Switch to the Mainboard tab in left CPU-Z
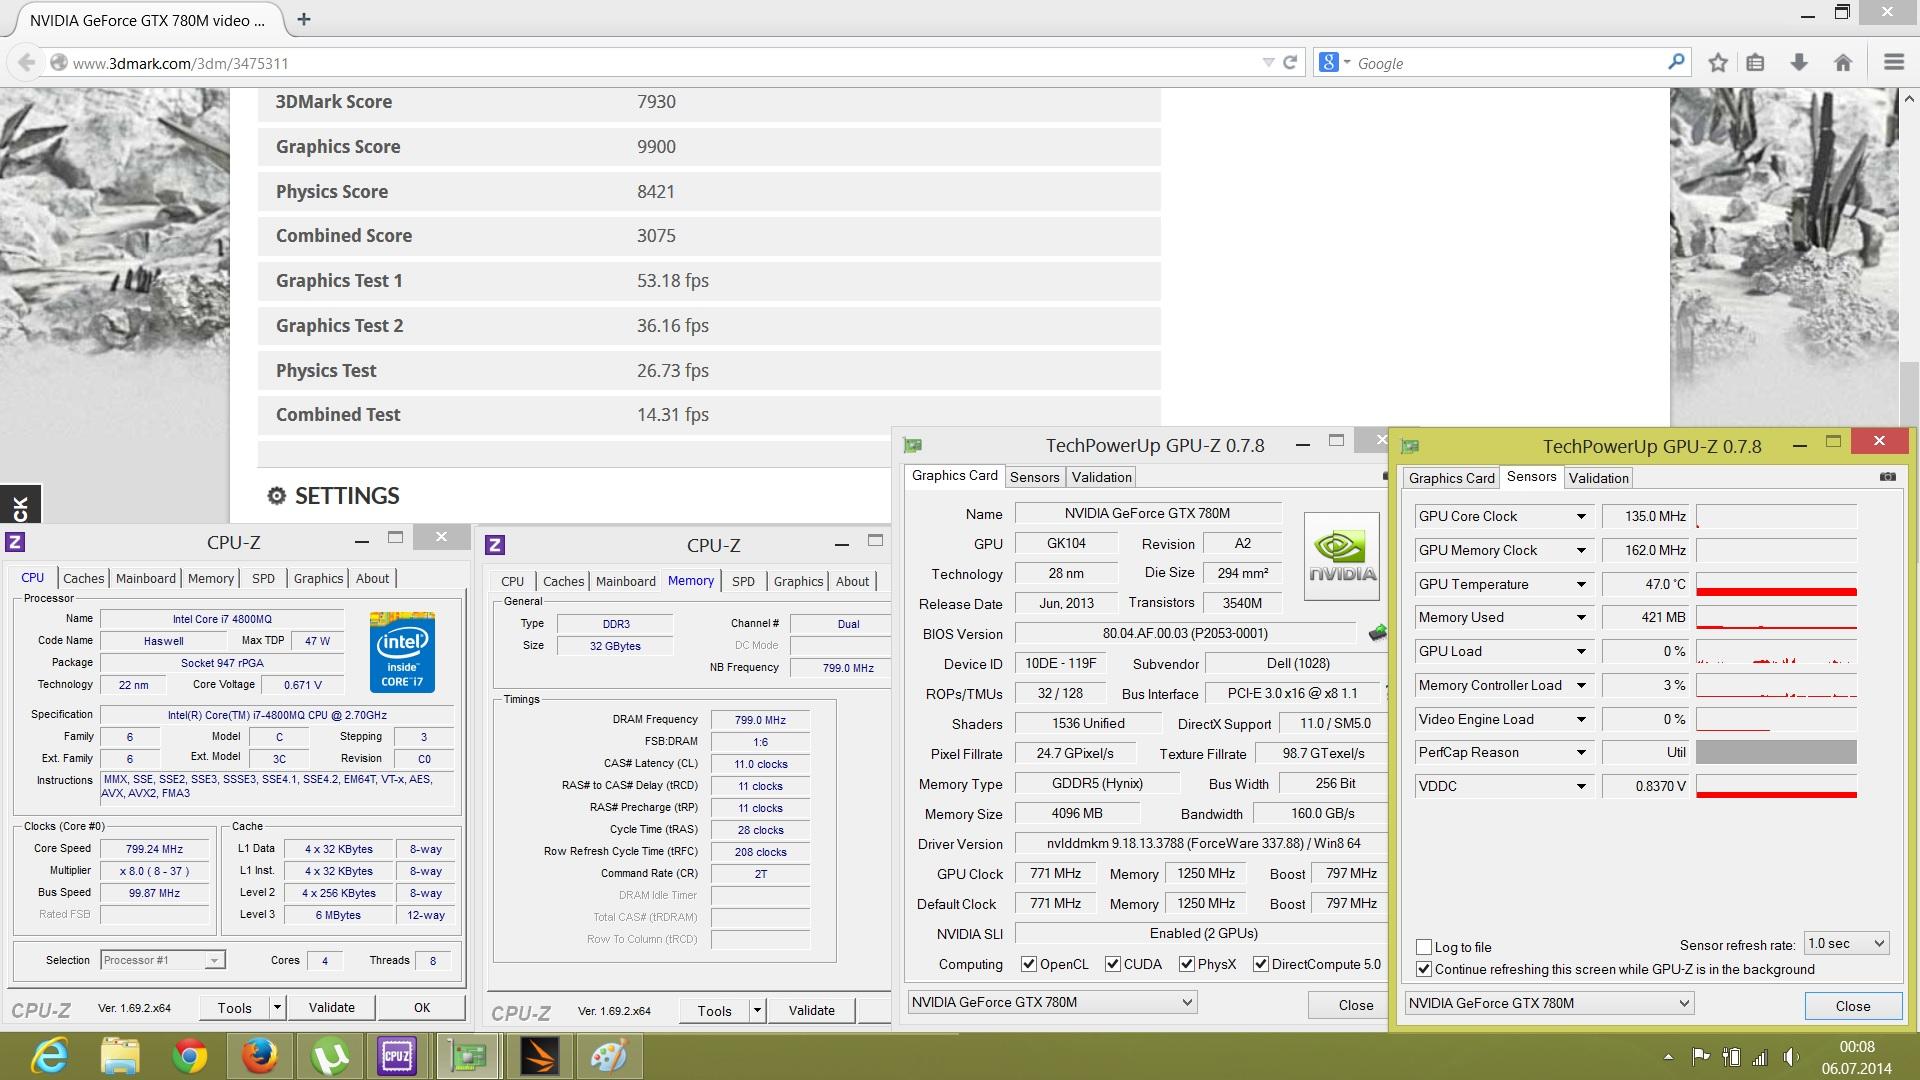 click(145, 578)
